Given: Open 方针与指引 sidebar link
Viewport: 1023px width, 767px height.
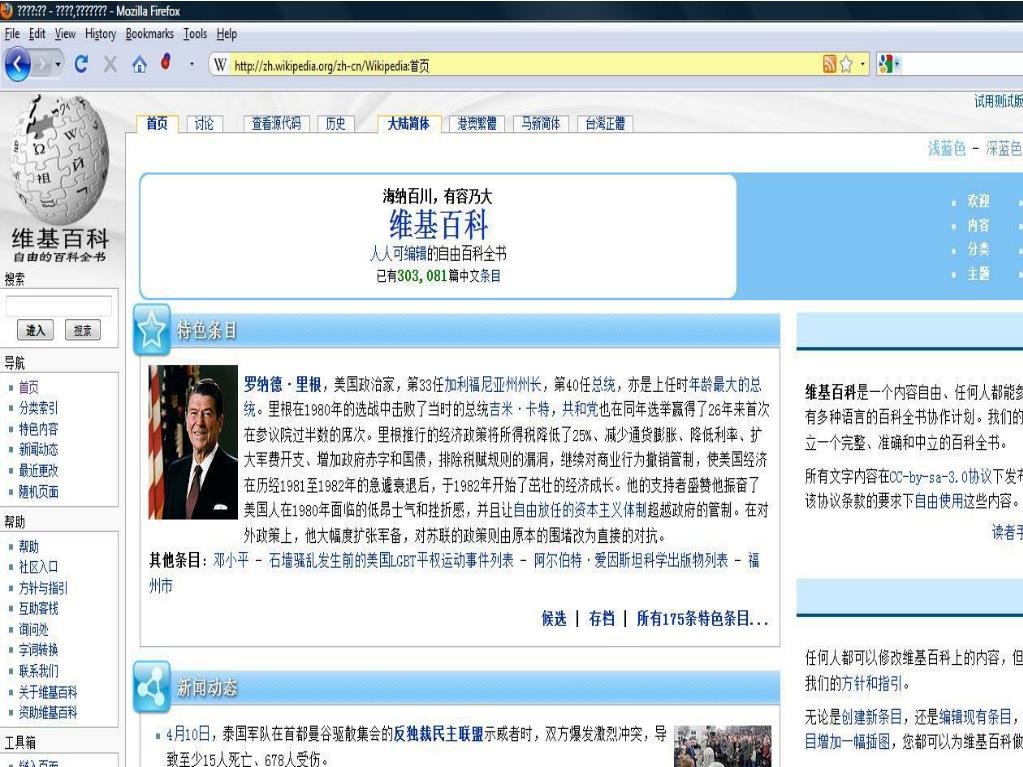Looking at the screenshot, I should pyautogui.click(x=43, y=588).
